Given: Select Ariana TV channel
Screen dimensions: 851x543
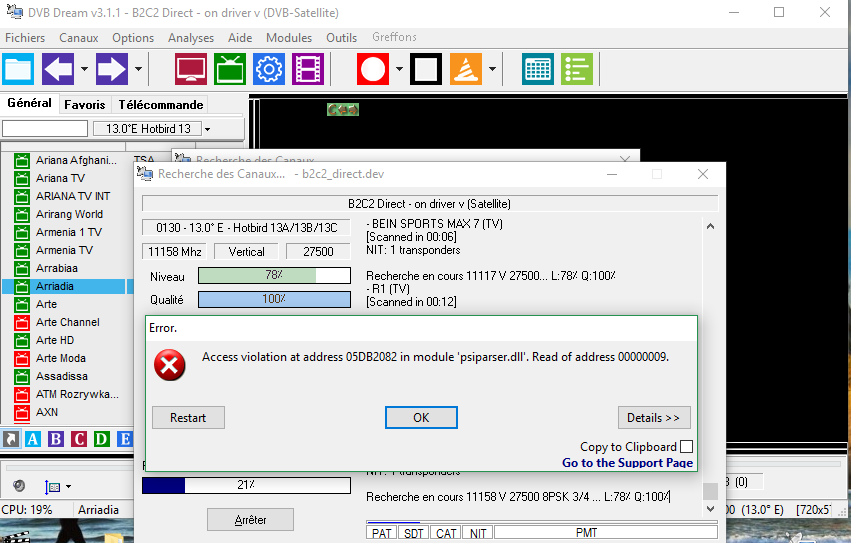Looking at the screenshot, I should [x=60, y=178].
